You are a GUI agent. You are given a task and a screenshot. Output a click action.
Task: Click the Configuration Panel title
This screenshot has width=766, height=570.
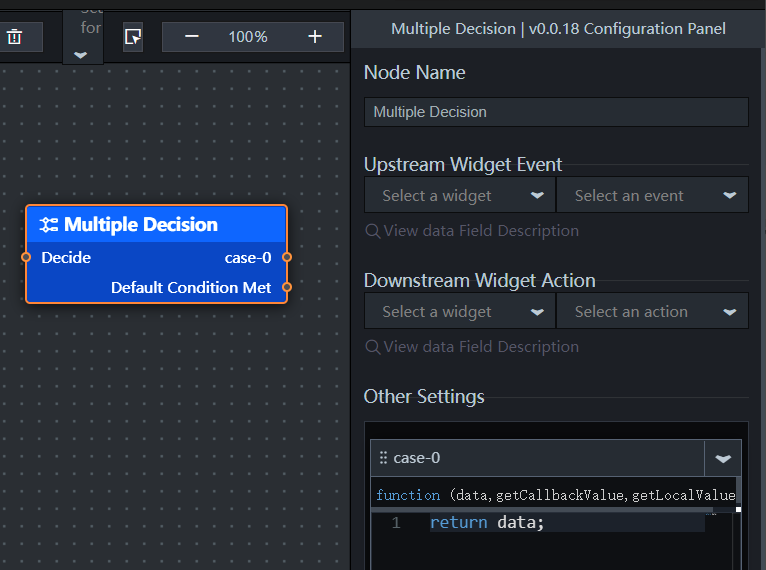(x=558, y=29)
